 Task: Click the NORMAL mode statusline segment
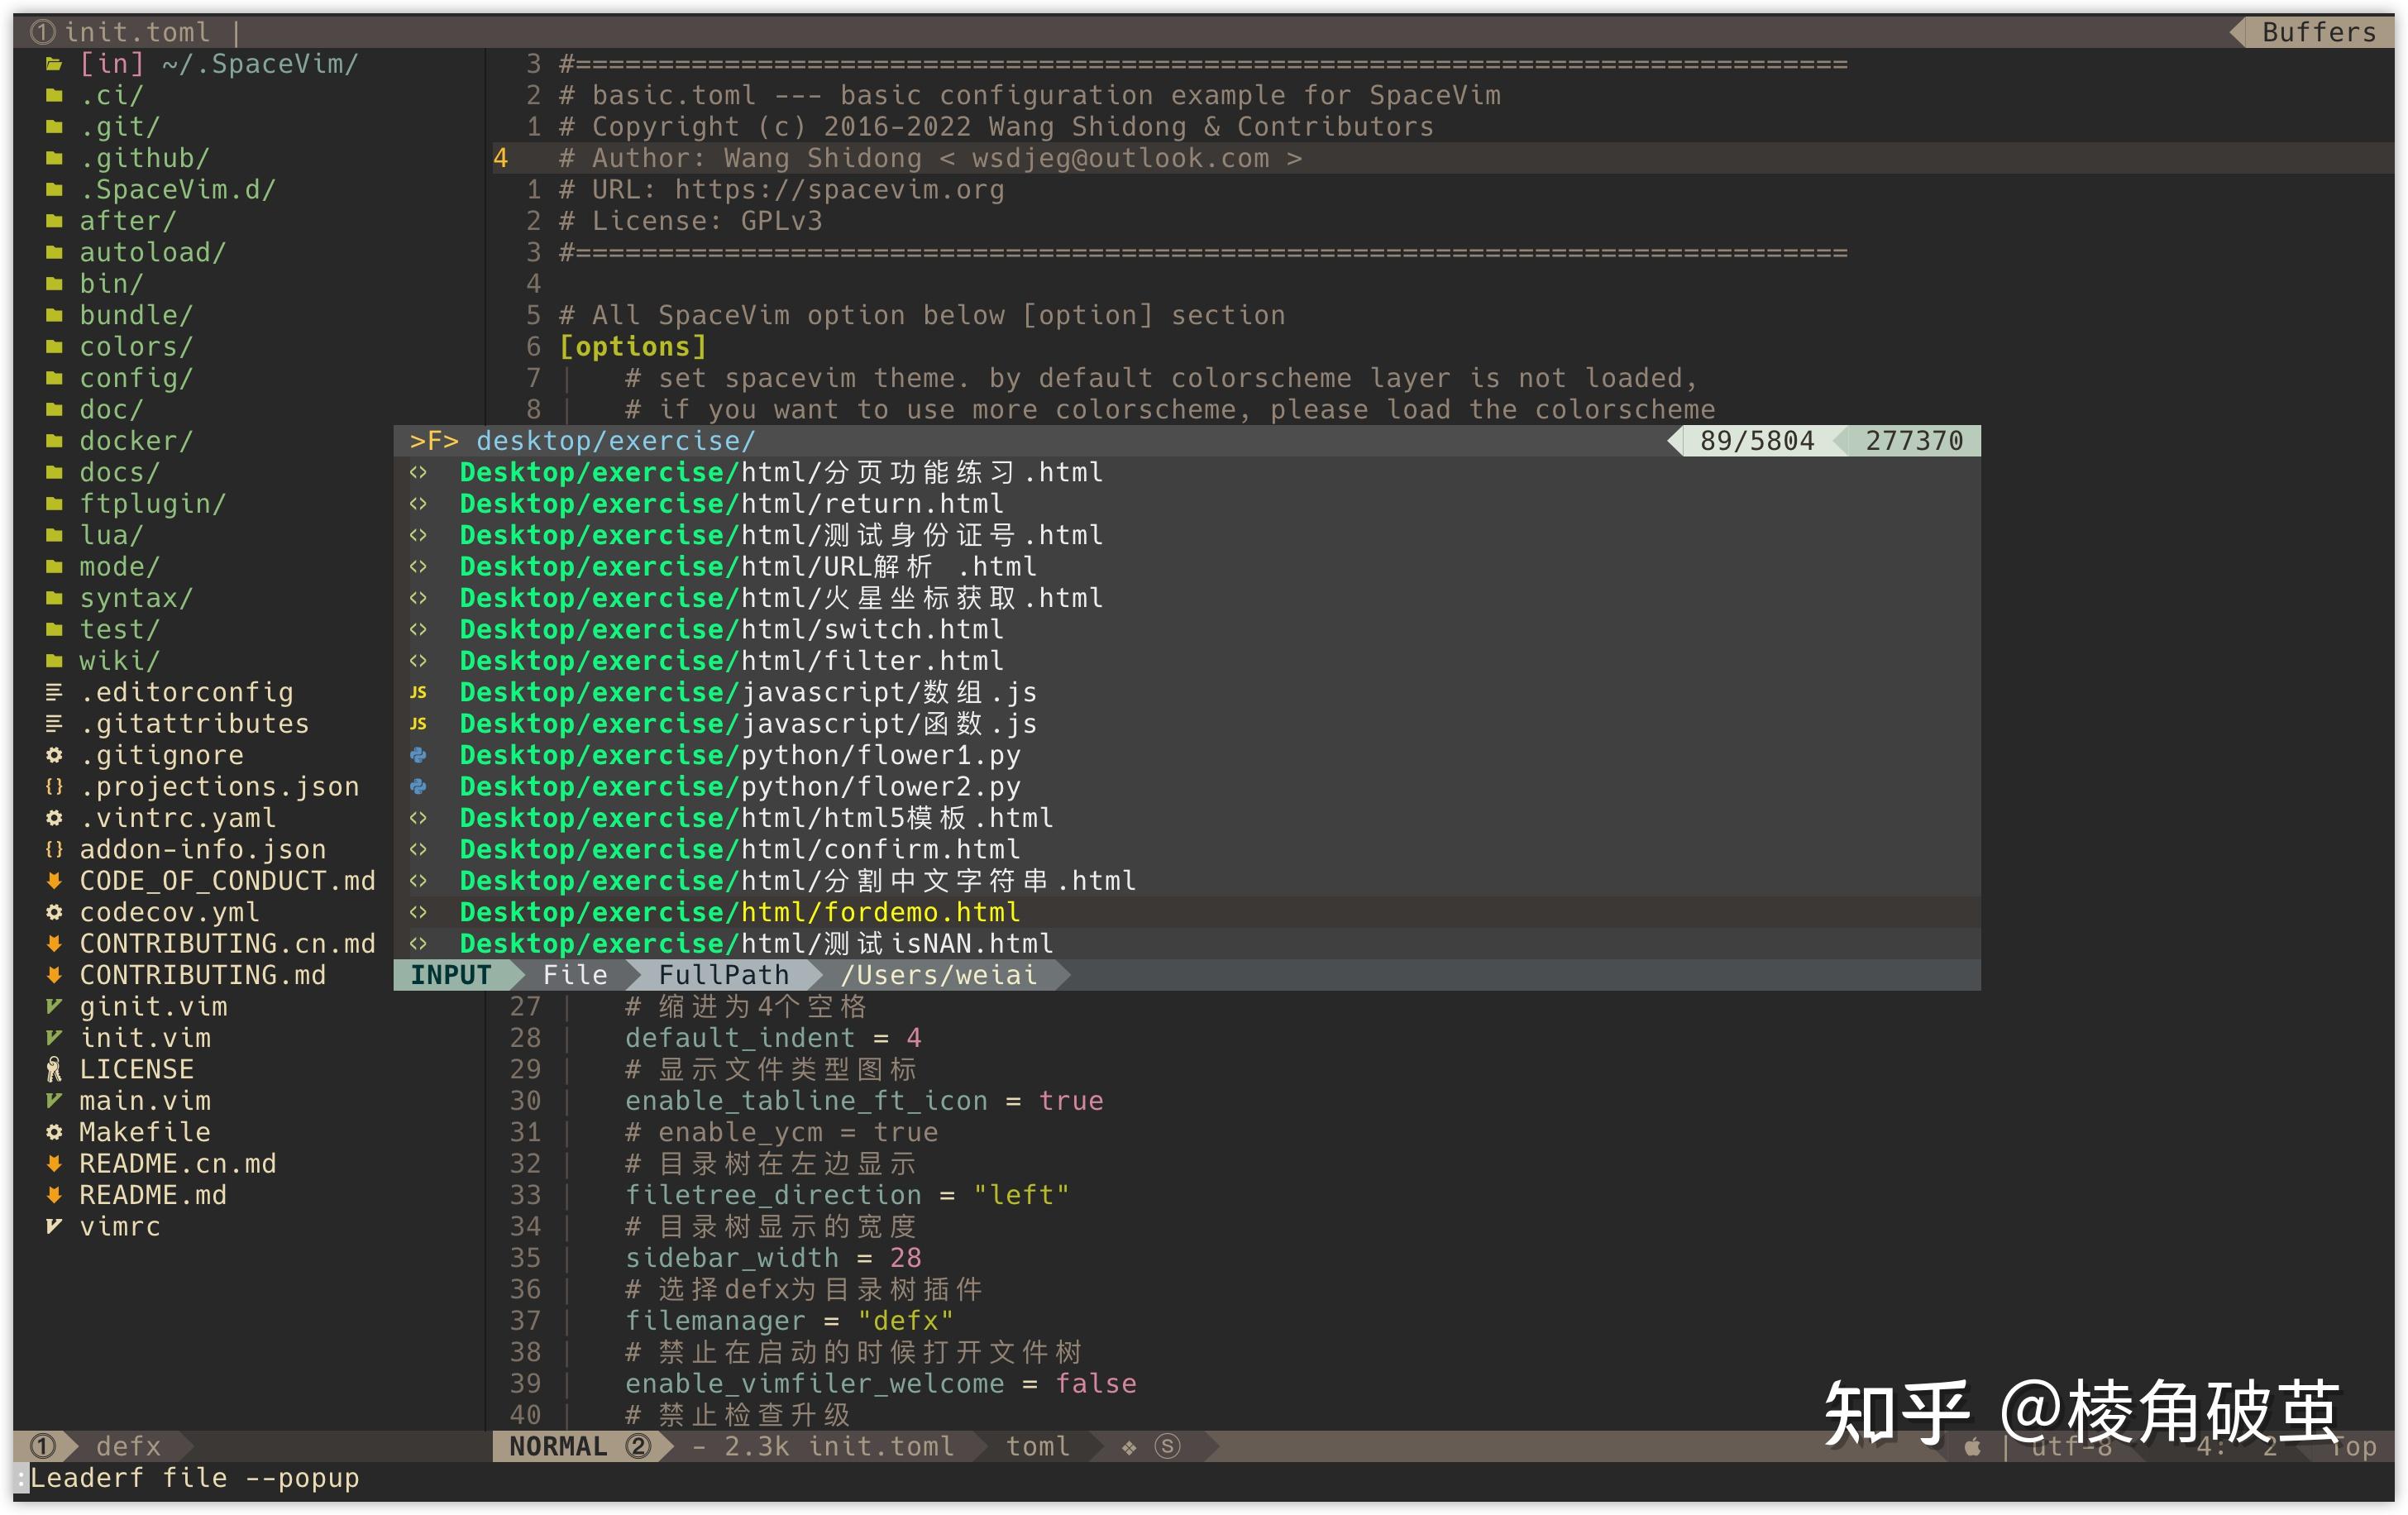tap(558, 1446)
